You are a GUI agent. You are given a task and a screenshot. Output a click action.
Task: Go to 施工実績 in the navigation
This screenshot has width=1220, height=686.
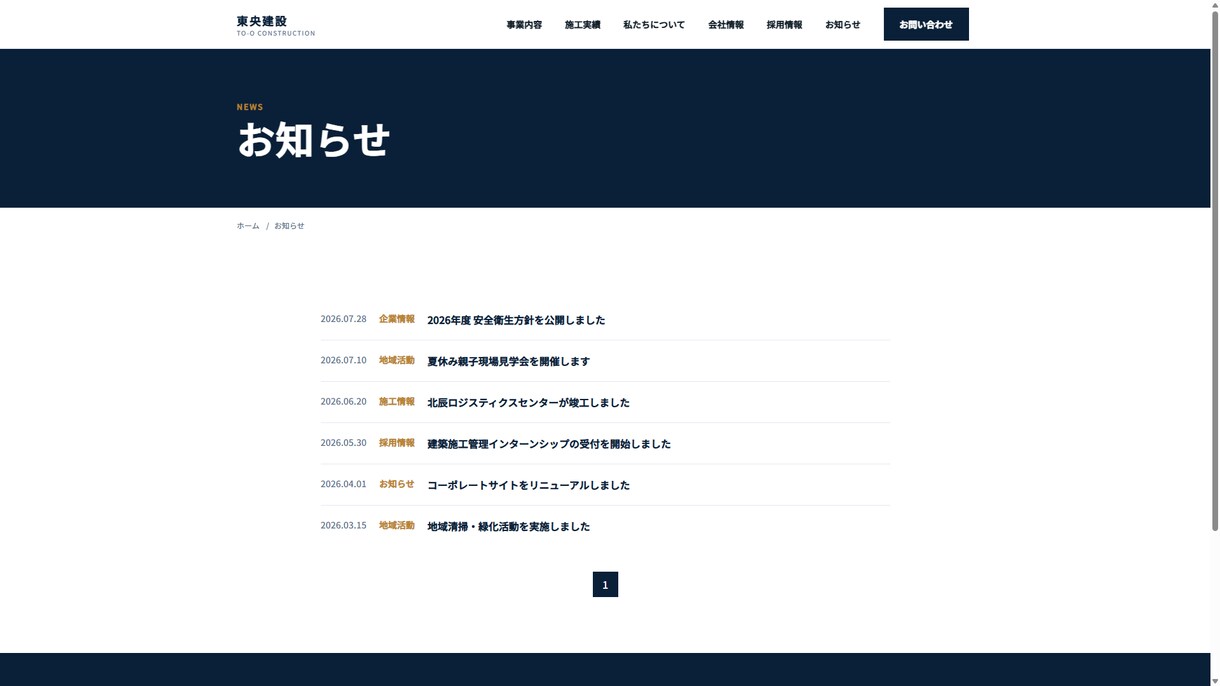(582, 25)
